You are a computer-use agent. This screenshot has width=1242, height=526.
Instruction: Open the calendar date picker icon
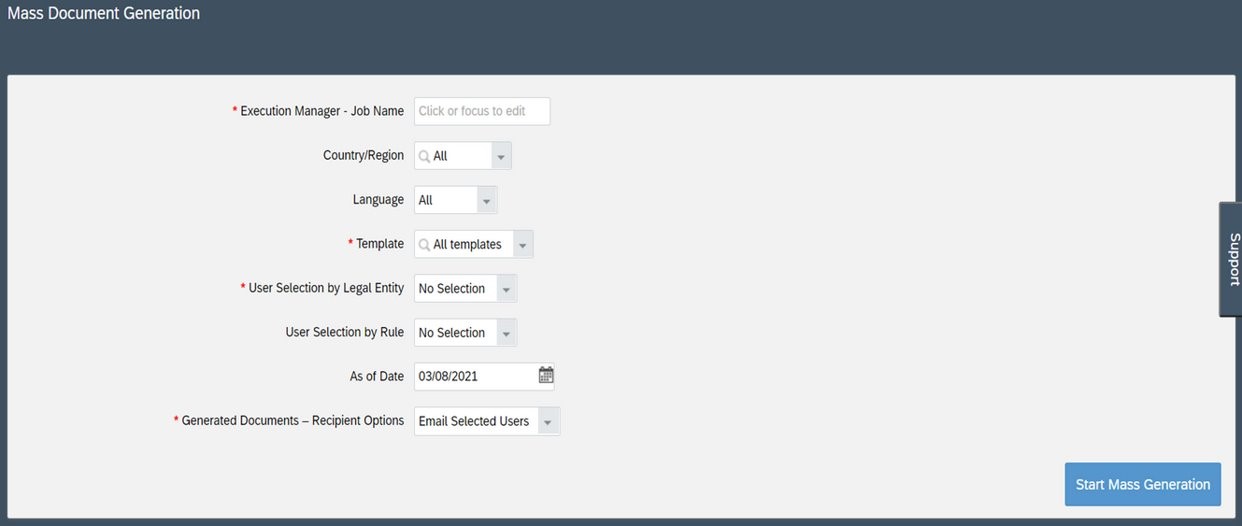pyautogui.click(x=546, y=376)
